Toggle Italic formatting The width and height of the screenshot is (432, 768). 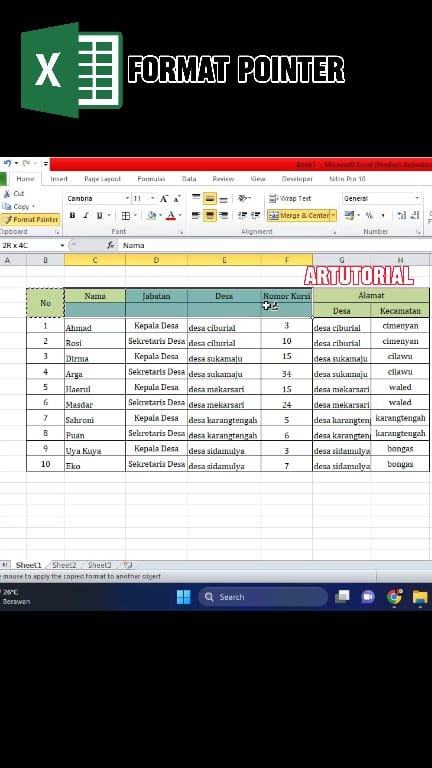86,216
